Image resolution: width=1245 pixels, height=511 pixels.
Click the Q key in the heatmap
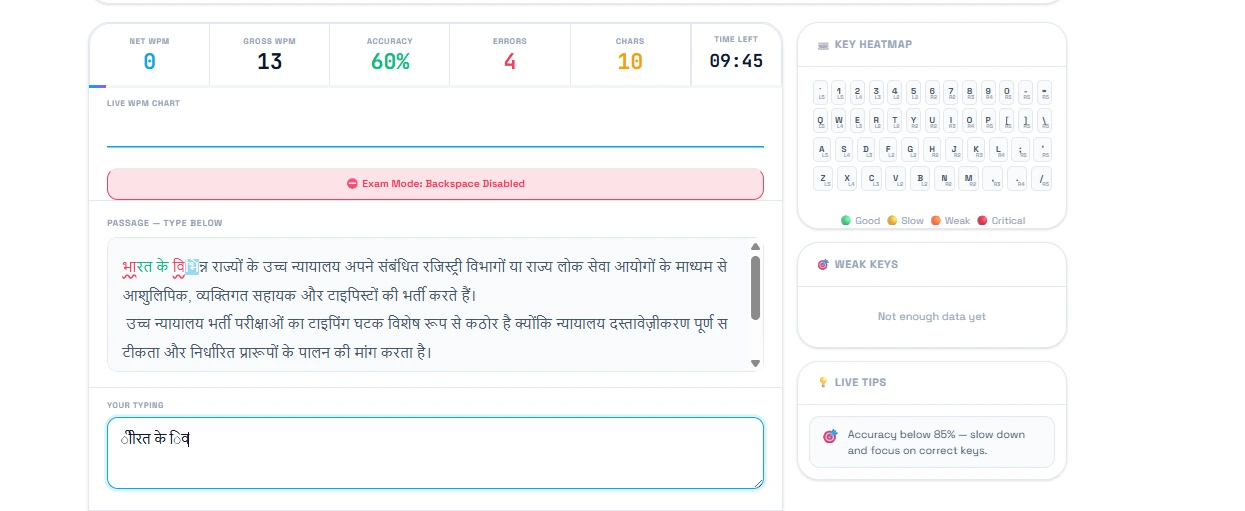tap(820, 120)
